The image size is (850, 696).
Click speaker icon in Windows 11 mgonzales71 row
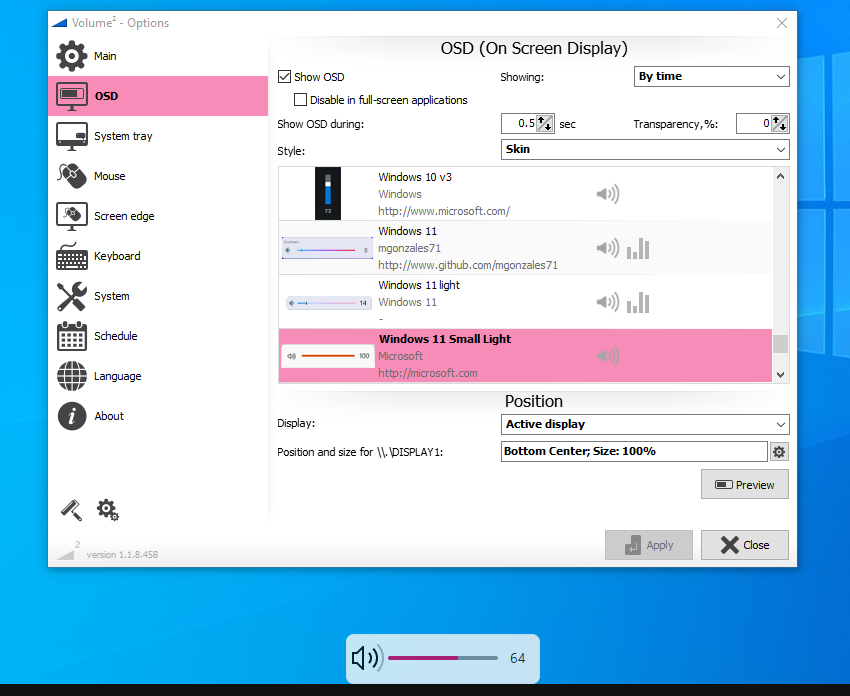[x=608, y=248]
